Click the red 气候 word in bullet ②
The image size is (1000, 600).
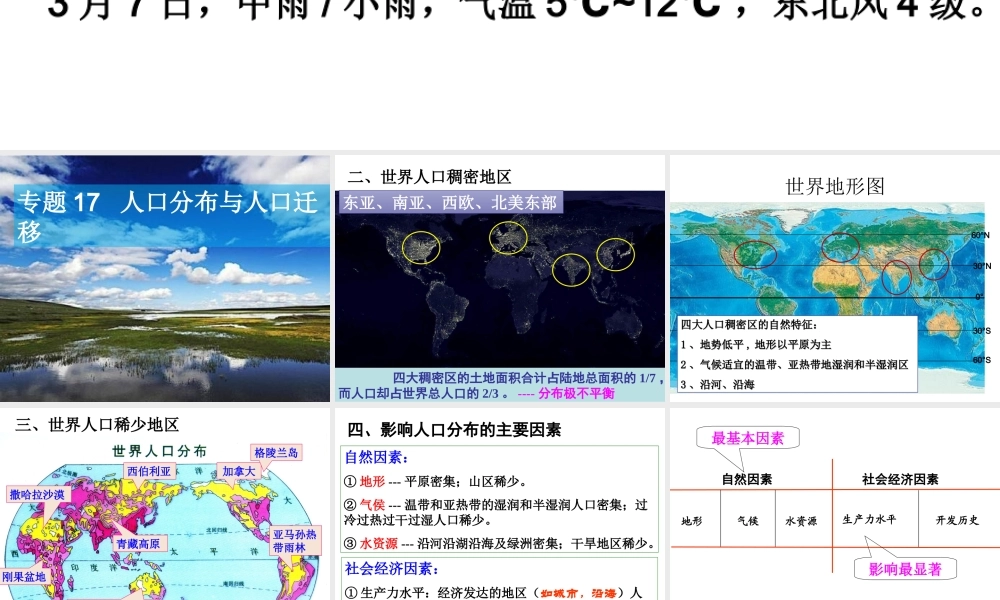[x=373, y=504]
